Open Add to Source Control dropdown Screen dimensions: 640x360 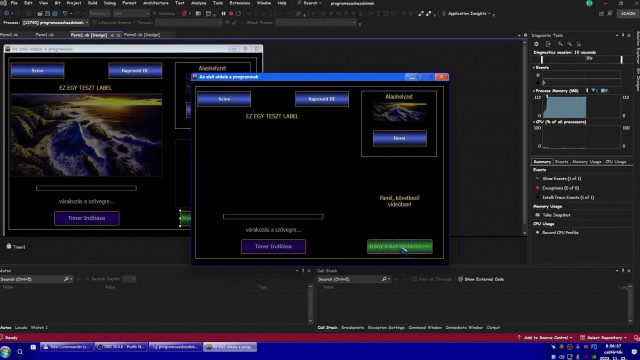point(545,338)
